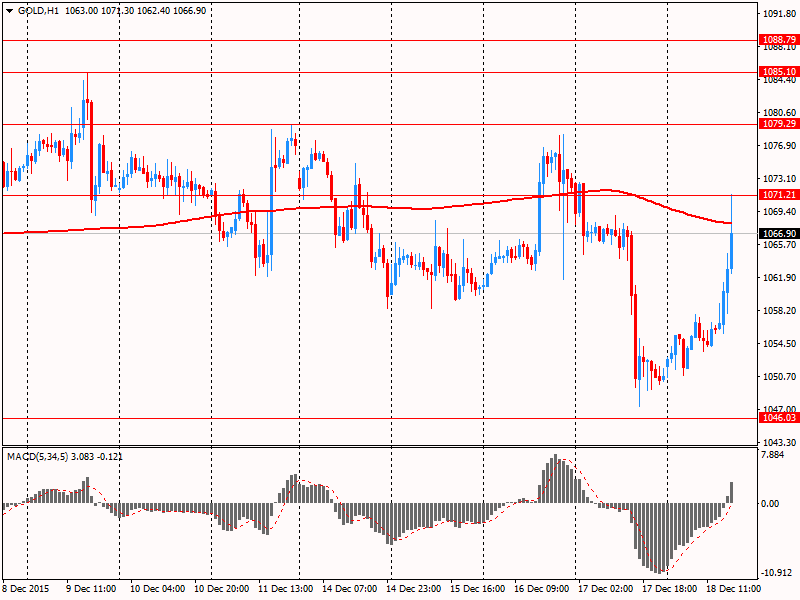Click the triangle arrow beside GOLD,H1
The width and height of the screenshot is (800, 600).
pyautogui.click(x=9, y=9)
